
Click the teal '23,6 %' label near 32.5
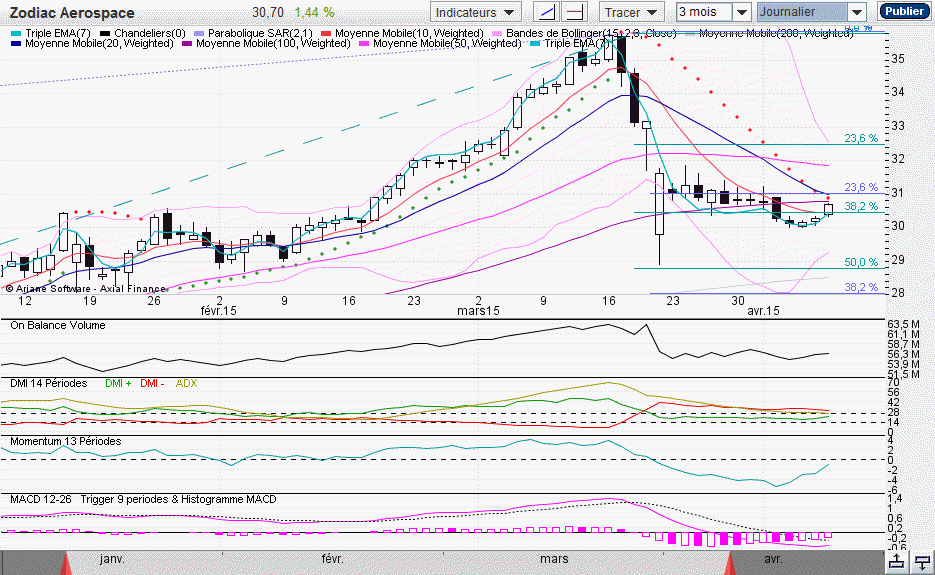click(861, 138)
